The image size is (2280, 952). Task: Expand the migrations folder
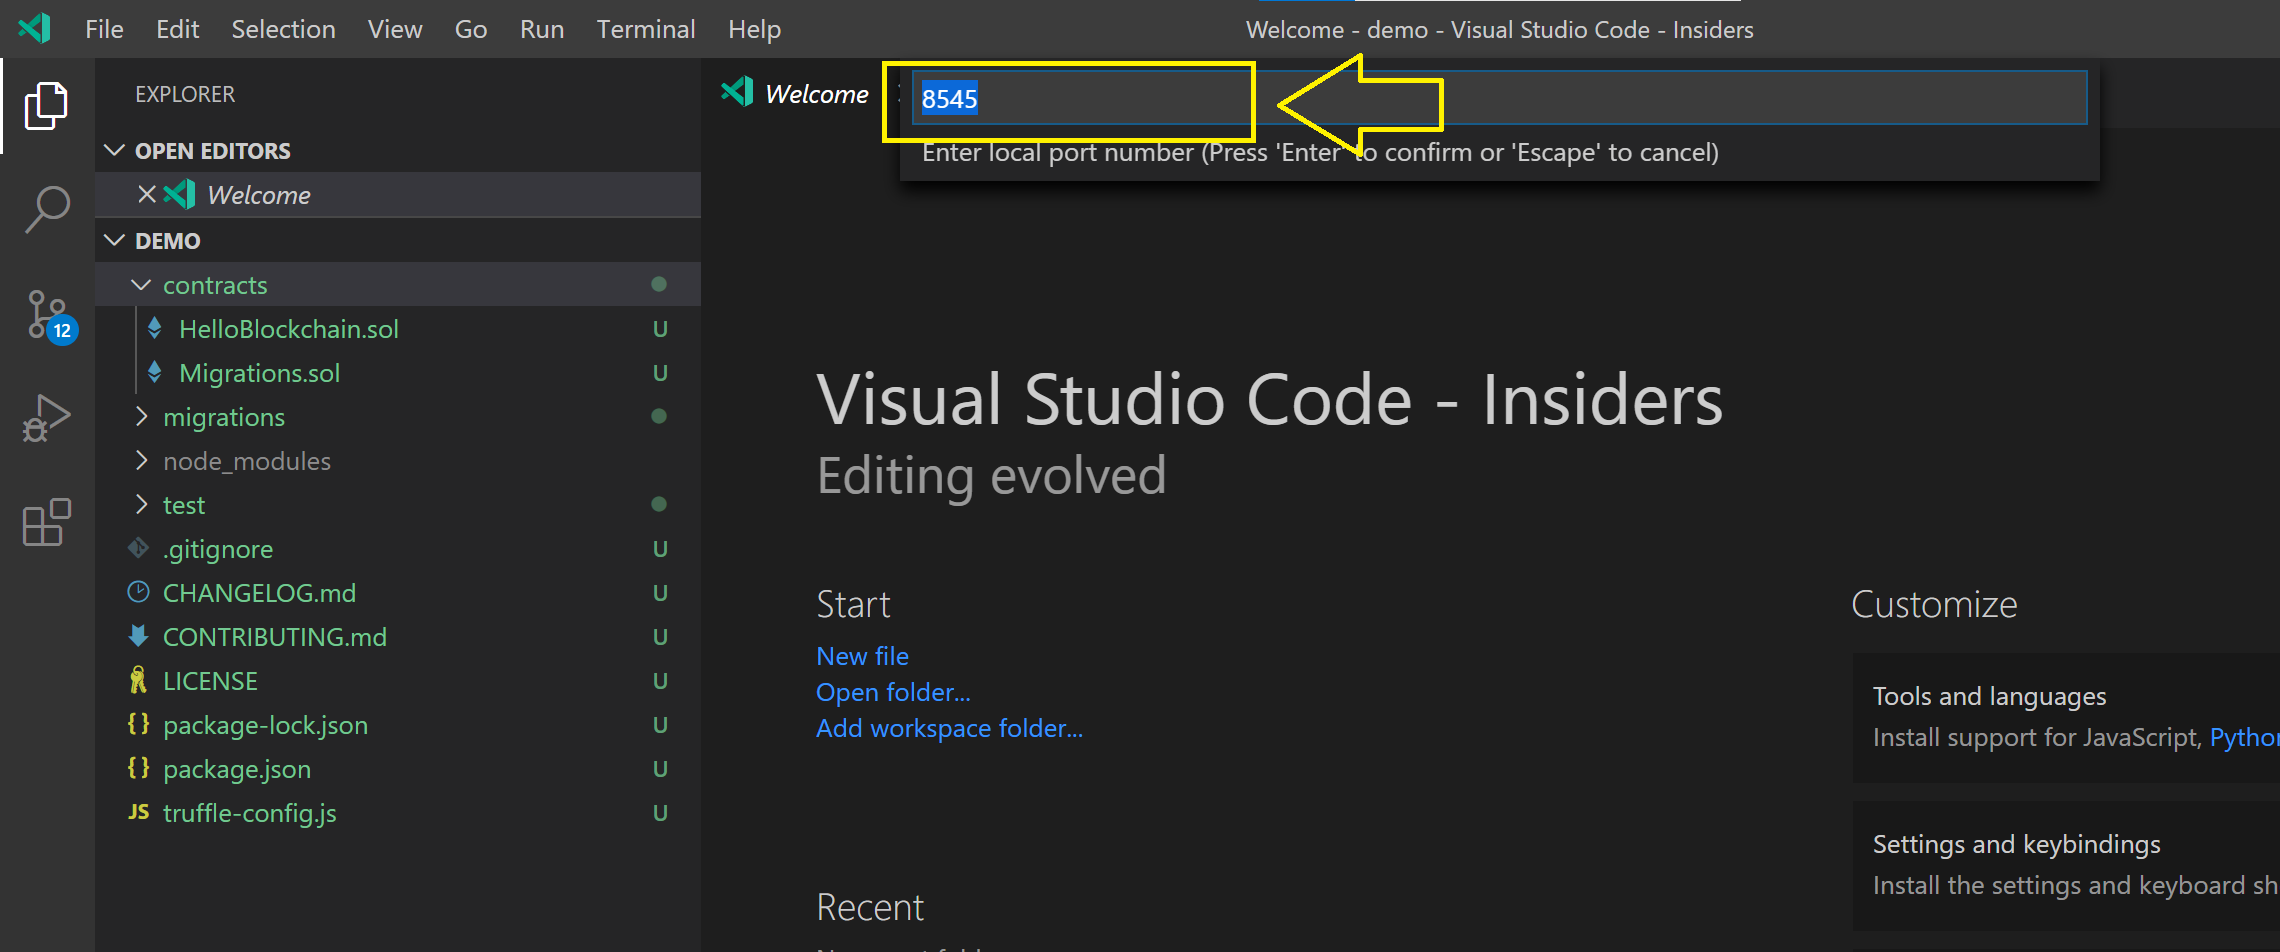pos(141,416)
